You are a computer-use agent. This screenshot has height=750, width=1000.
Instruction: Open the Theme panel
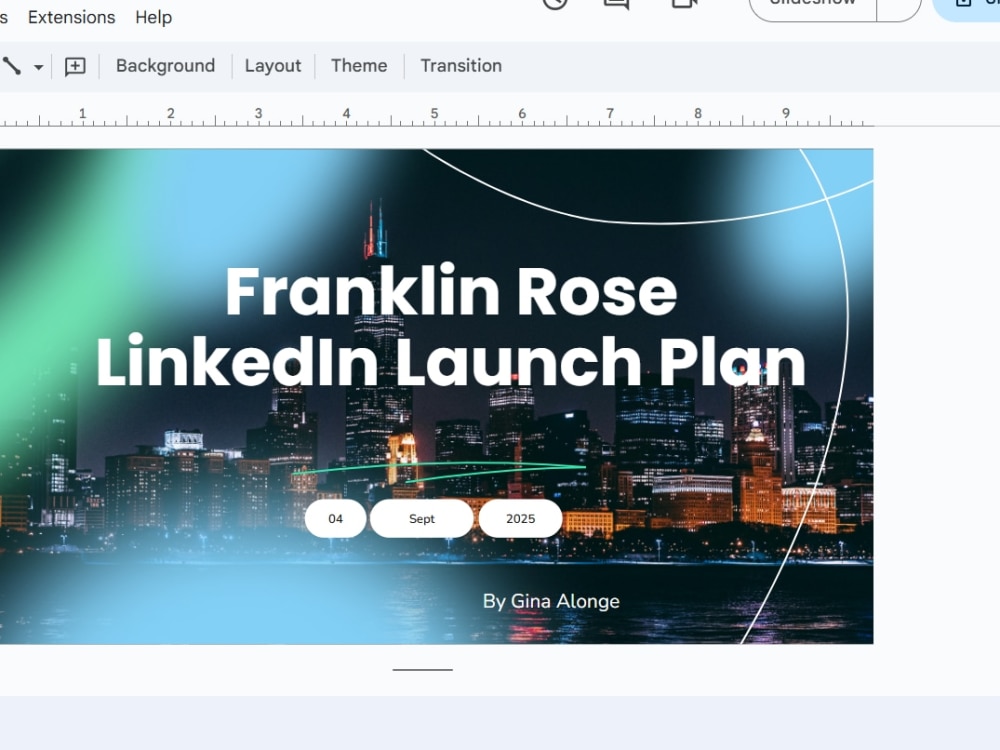(x=359, y=66)
